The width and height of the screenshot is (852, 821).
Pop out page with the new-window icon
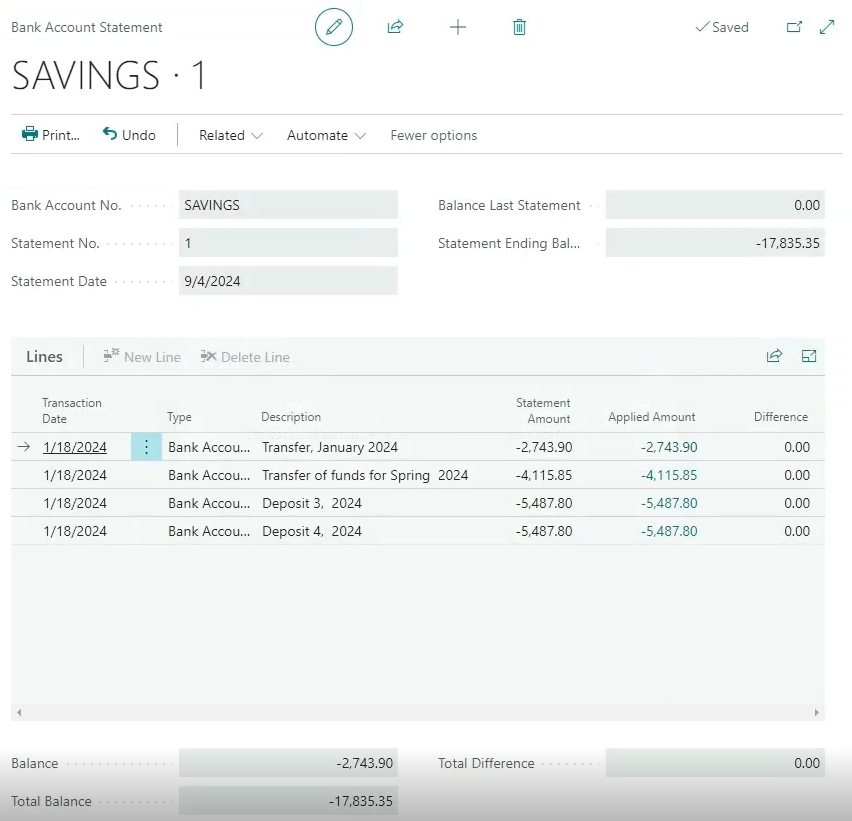794,27
